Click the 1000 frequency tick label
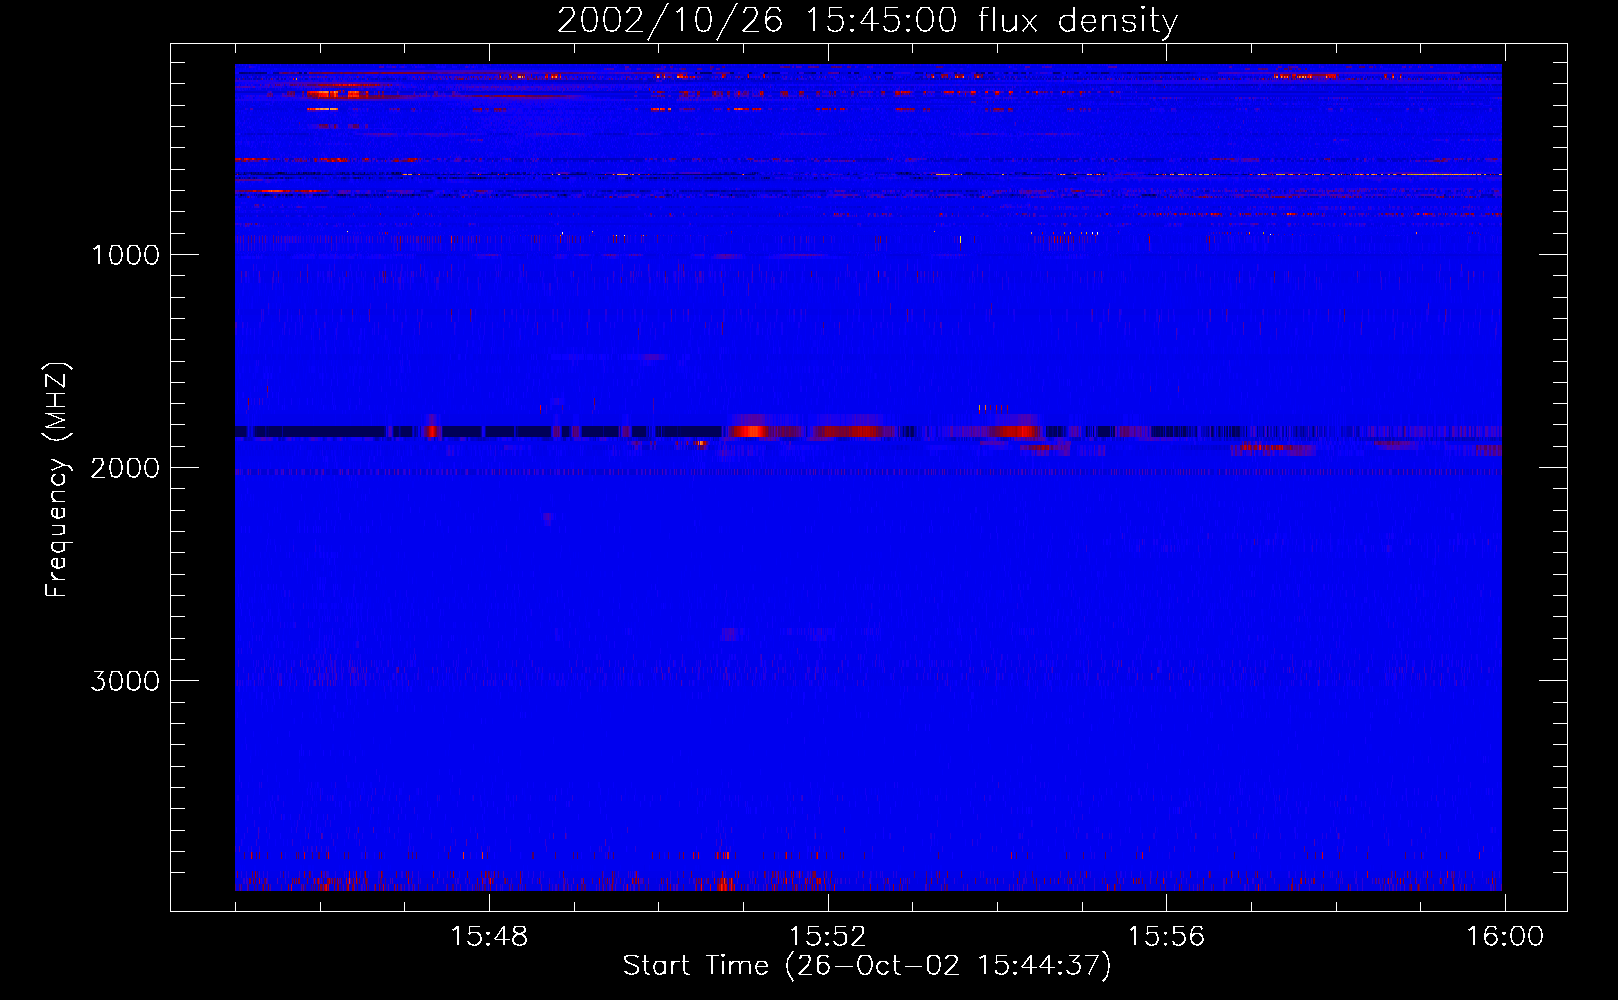 click(125, 255)
